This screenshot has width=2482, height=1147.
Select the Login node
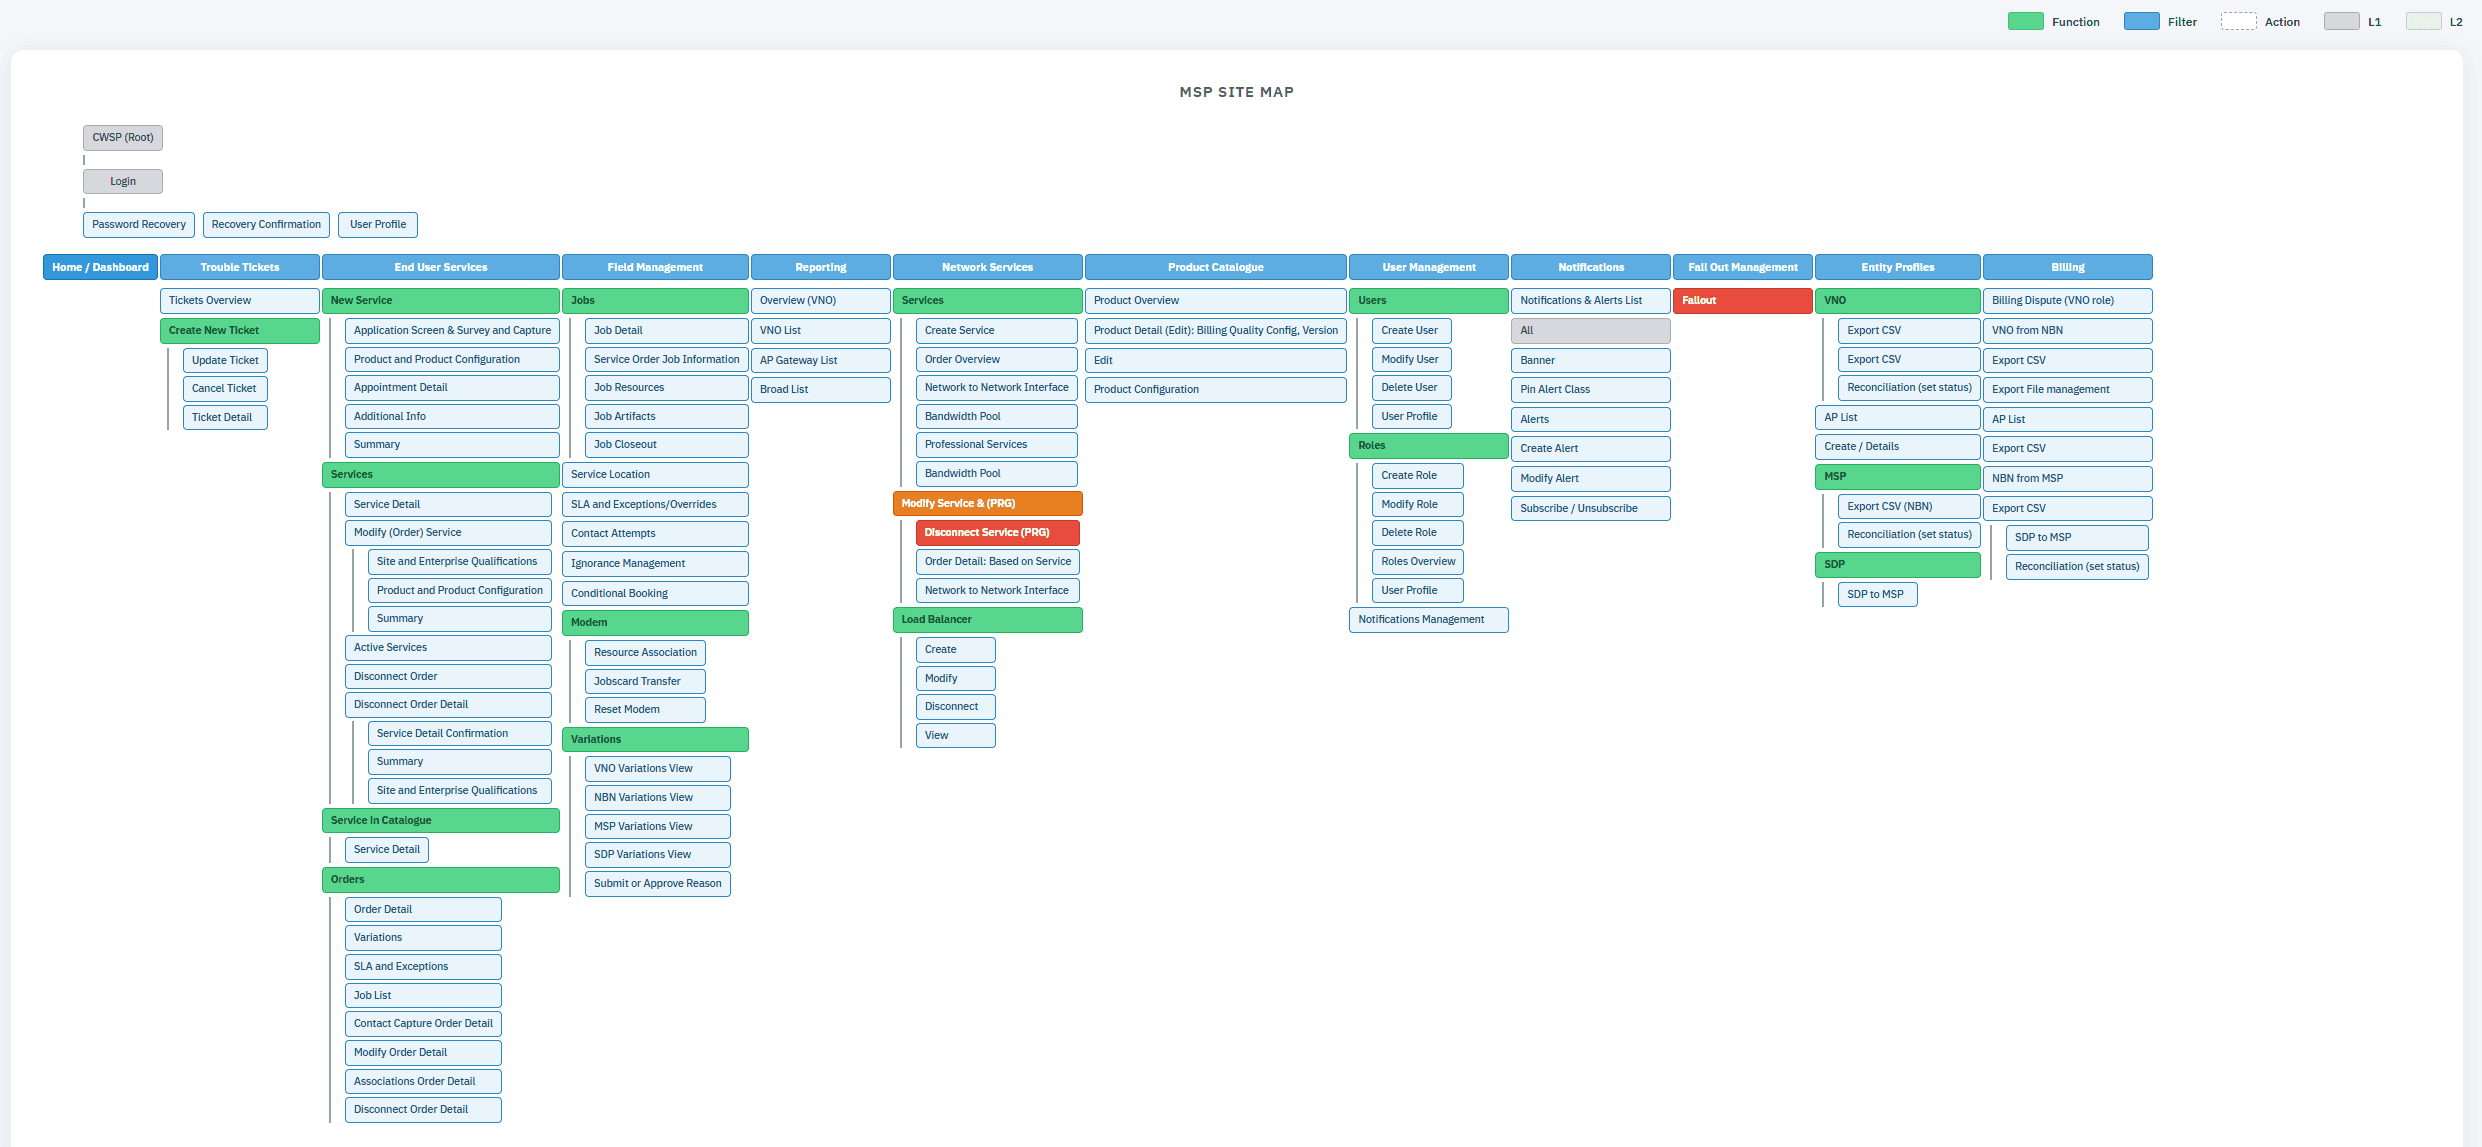tap(122, 181)
